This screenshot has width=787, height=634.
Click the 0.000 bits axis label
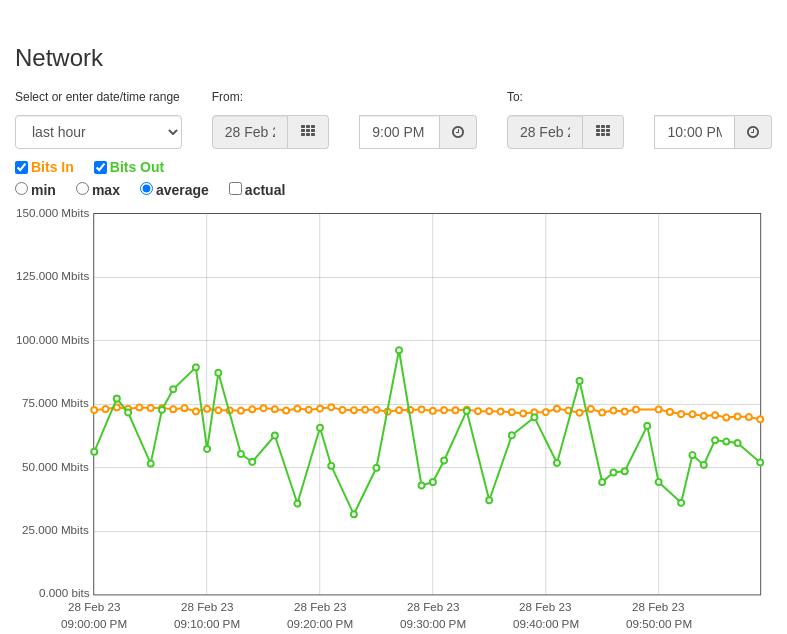click(64, 593)
